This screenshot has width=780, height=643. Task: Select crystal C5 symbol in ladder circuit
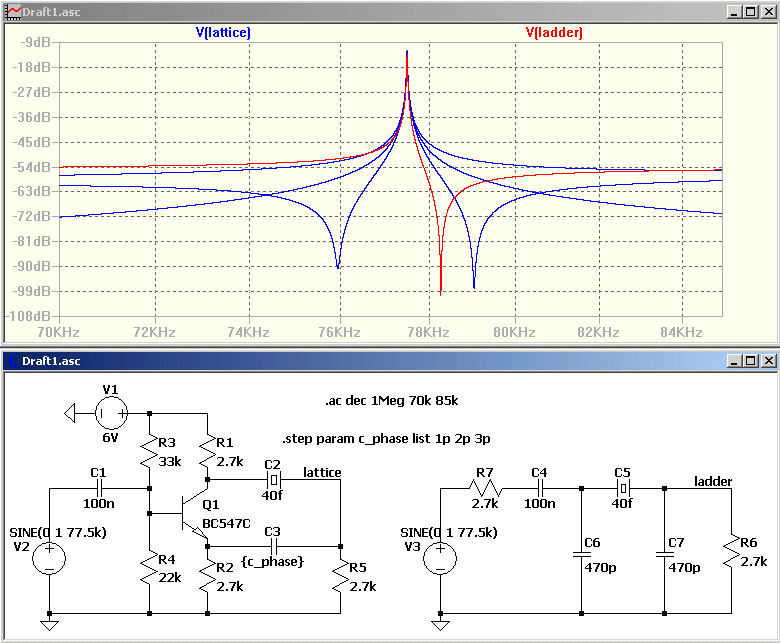(623, 488)
